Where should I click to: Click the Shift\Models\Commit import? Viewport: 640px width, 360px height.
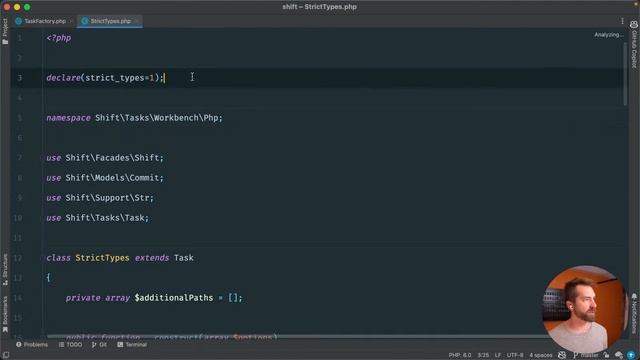click(113, 178)
